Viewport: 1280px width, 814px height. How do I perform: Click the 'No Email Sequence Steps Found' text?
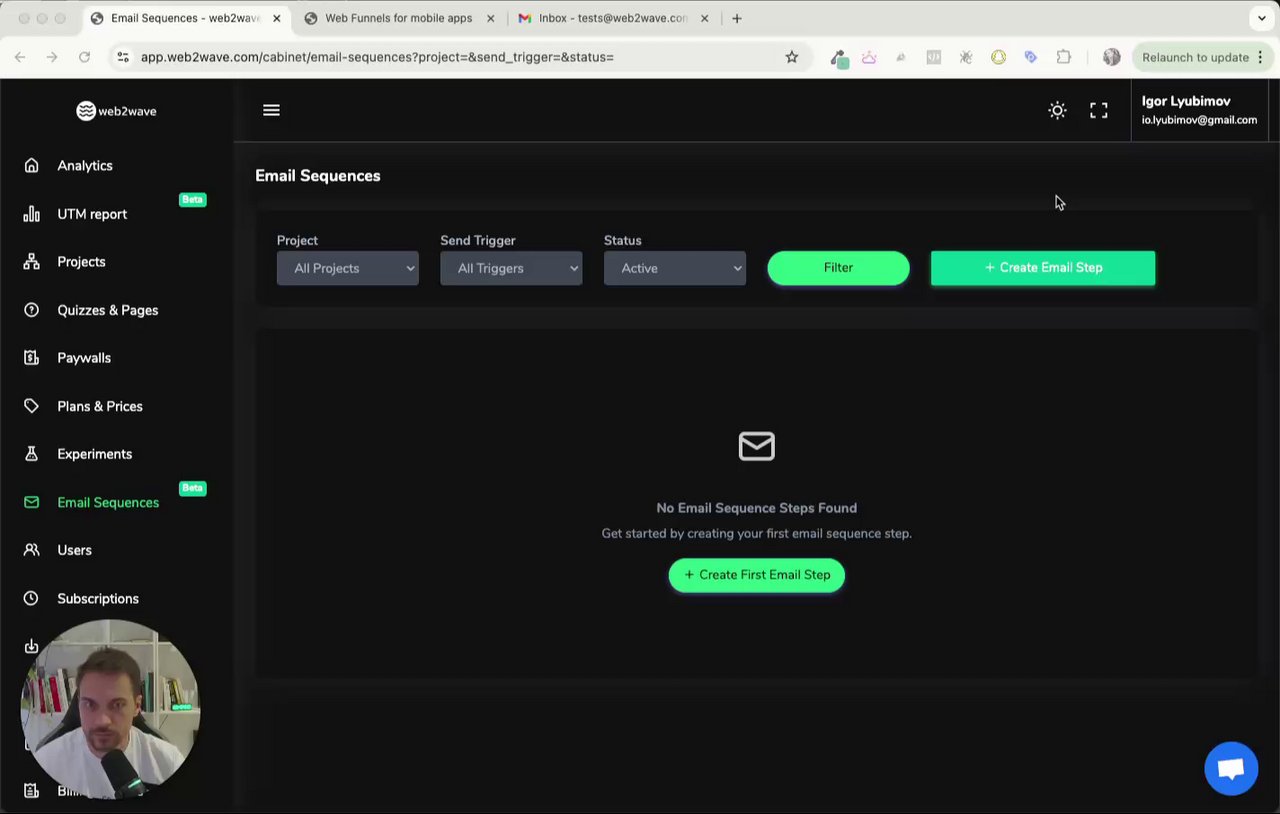(757, 508)
